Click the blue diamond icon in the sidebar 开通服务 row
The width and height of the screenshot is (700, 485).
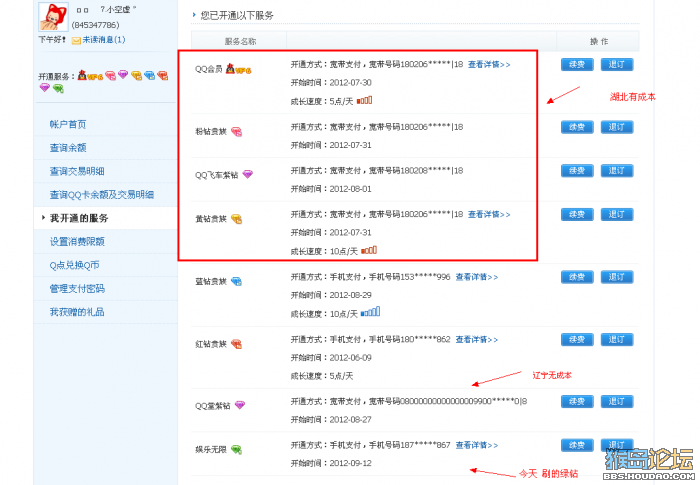(x=150, y=75)
